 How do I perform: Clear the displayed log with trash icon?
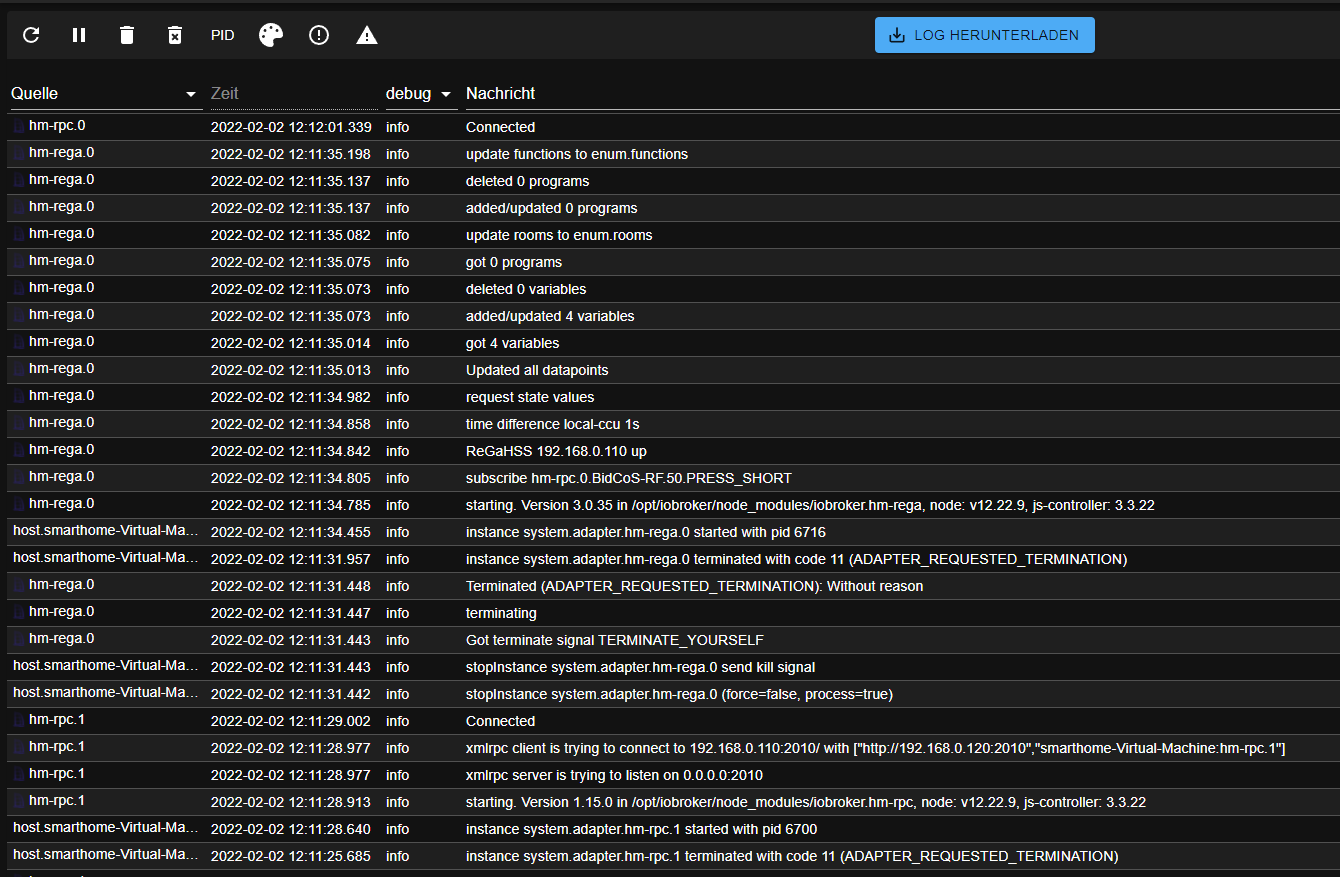127,35
